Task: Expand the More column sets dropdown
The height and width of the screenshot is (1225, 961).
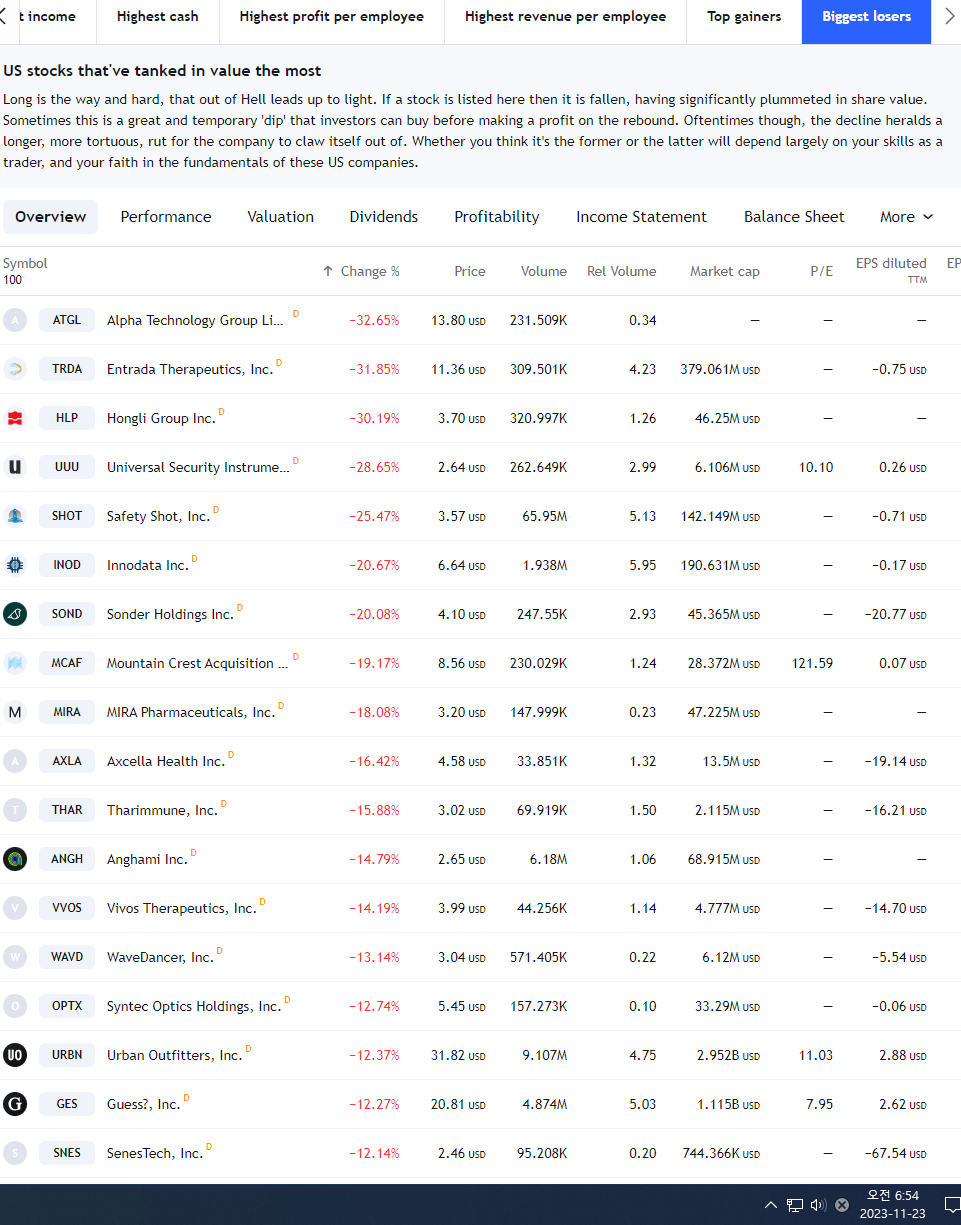Action: coord(907,217)
